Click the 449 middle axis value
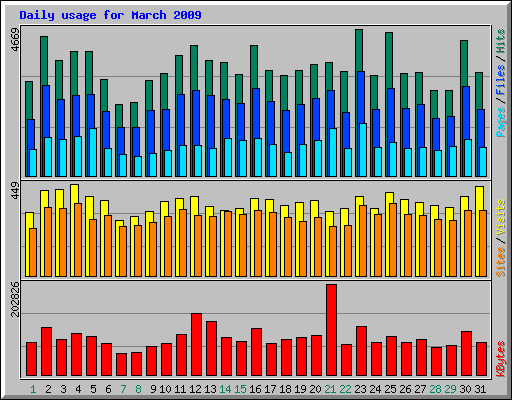Viewport: 512px width, 400px height. (x=15, y=191)
